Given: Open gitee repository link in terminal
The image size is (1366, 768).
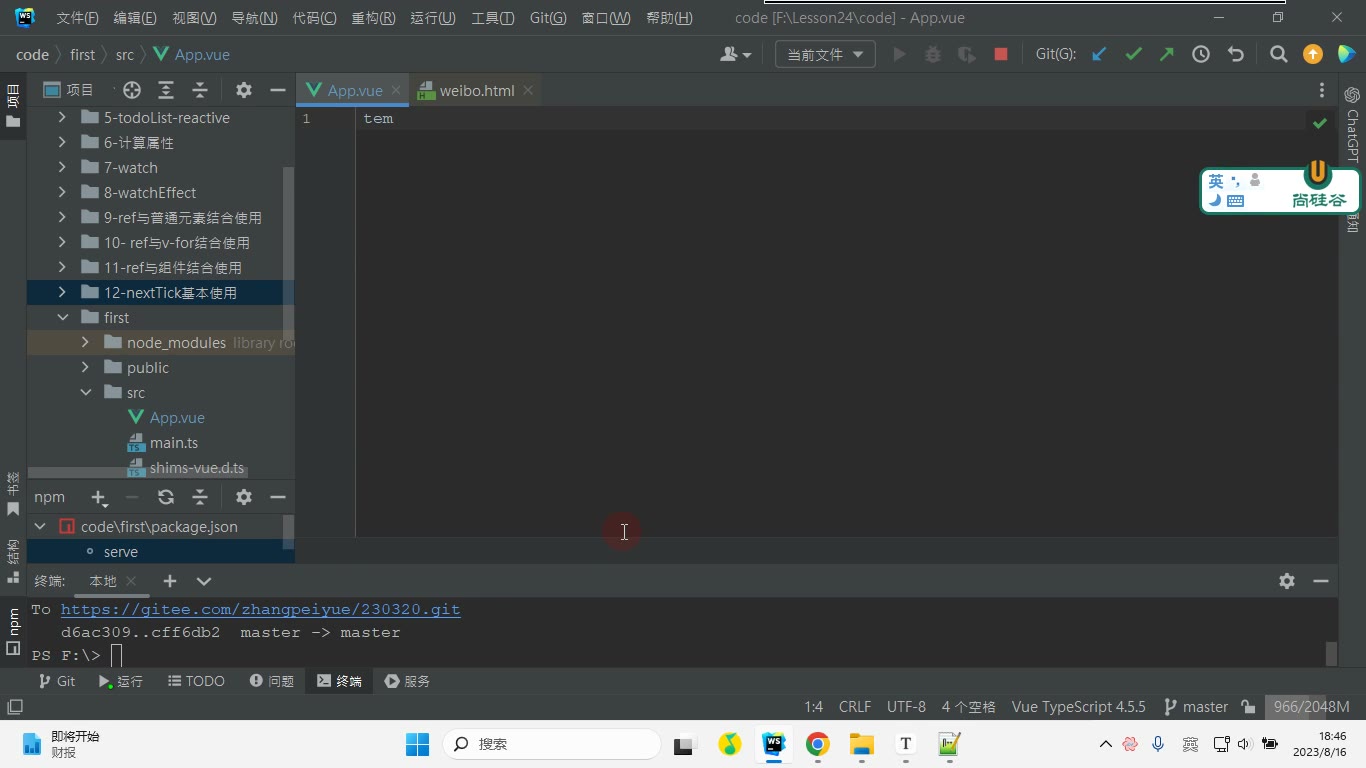Looking at the screenshot, I should [x=260, y=609].
